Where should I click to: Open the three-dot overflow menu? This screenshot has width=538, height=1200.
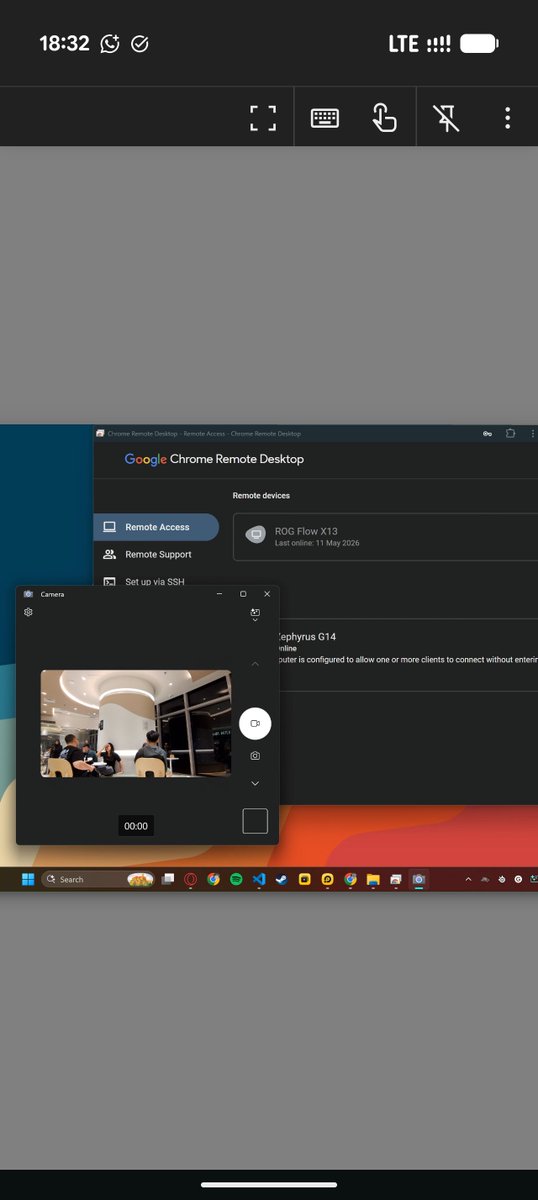[x=507, y=117]
